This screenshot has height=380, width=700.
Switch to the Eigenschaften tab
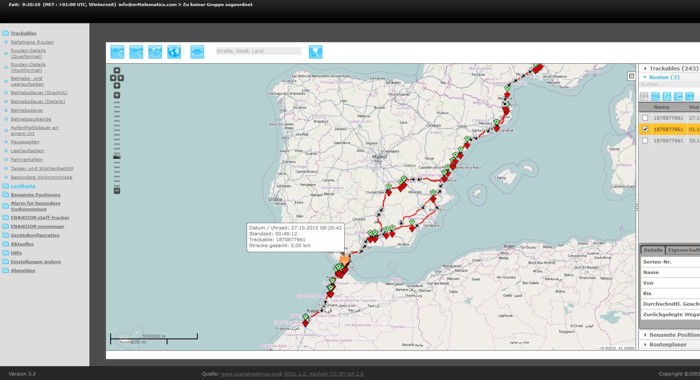coord(683,250)
